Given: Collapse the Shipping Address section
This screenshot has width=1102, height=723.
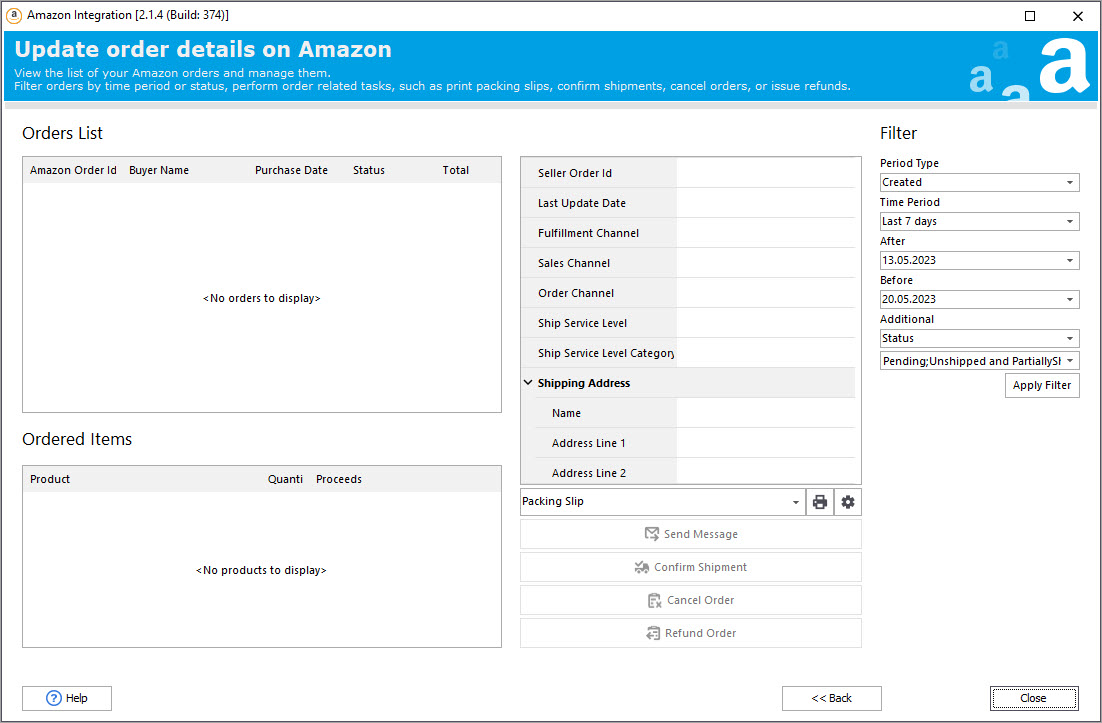Looking at the screenshot, I should [x=528, y=383].
